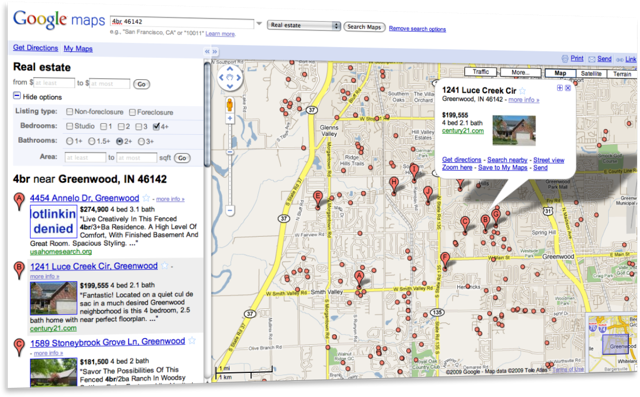Click the minimum price input field
The width and height of the screenshot is (640, 397).
[x=54, y=83]
